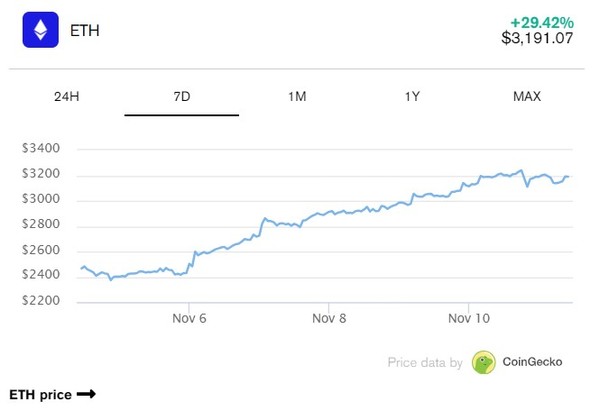
Task: Click the Ethereum logo icon
Action: [41, 30]
